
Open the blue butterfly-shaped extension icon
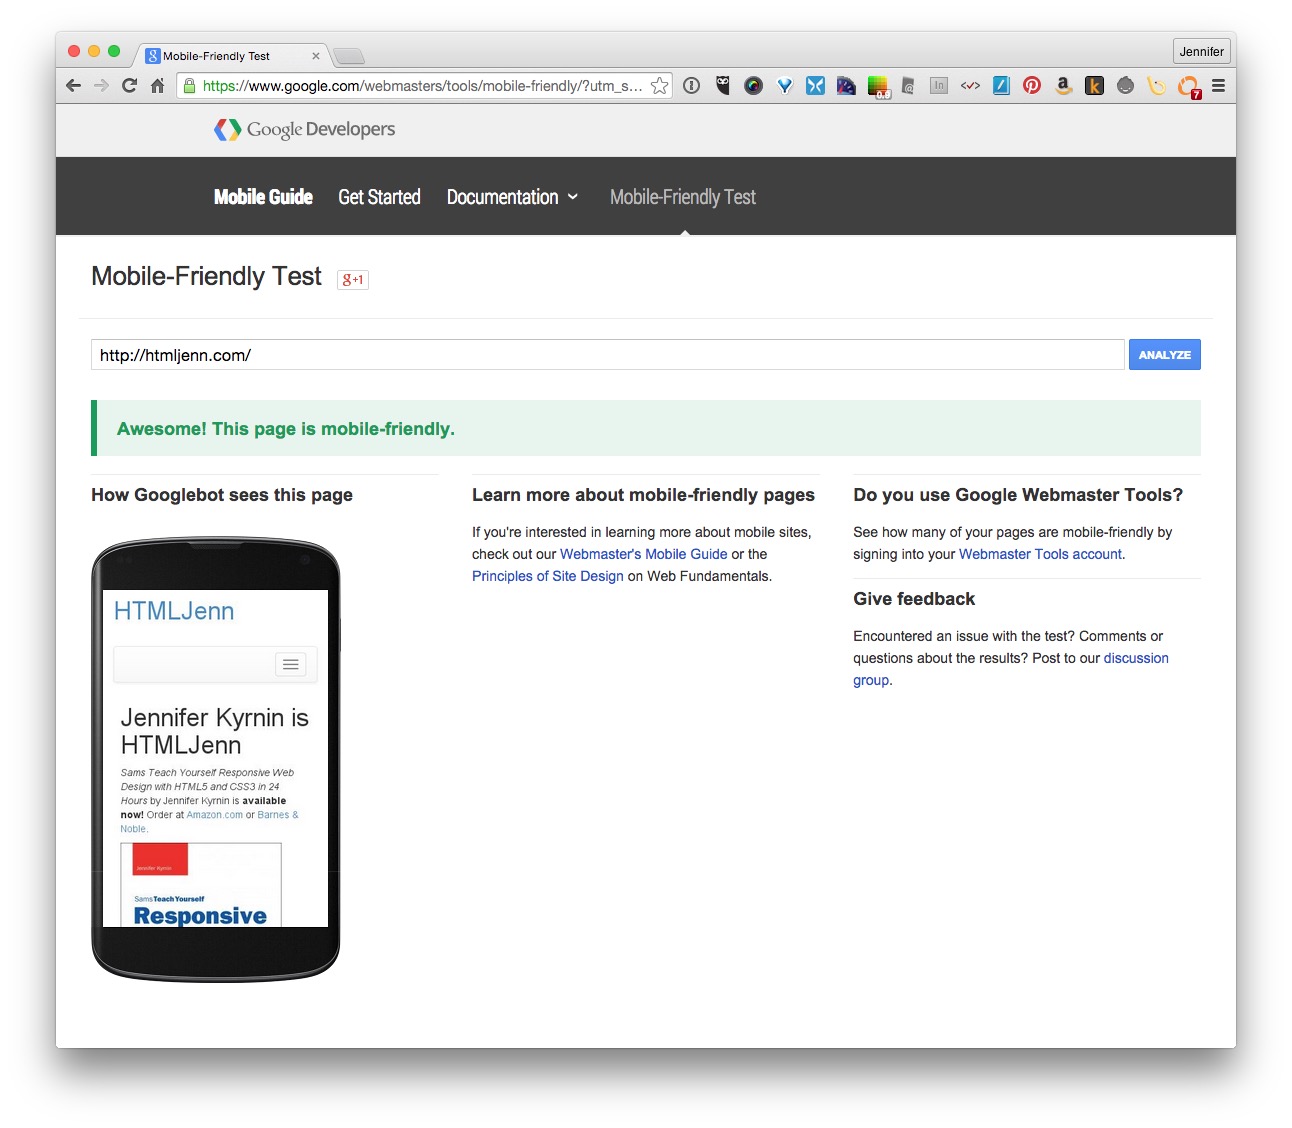point(815,86)
